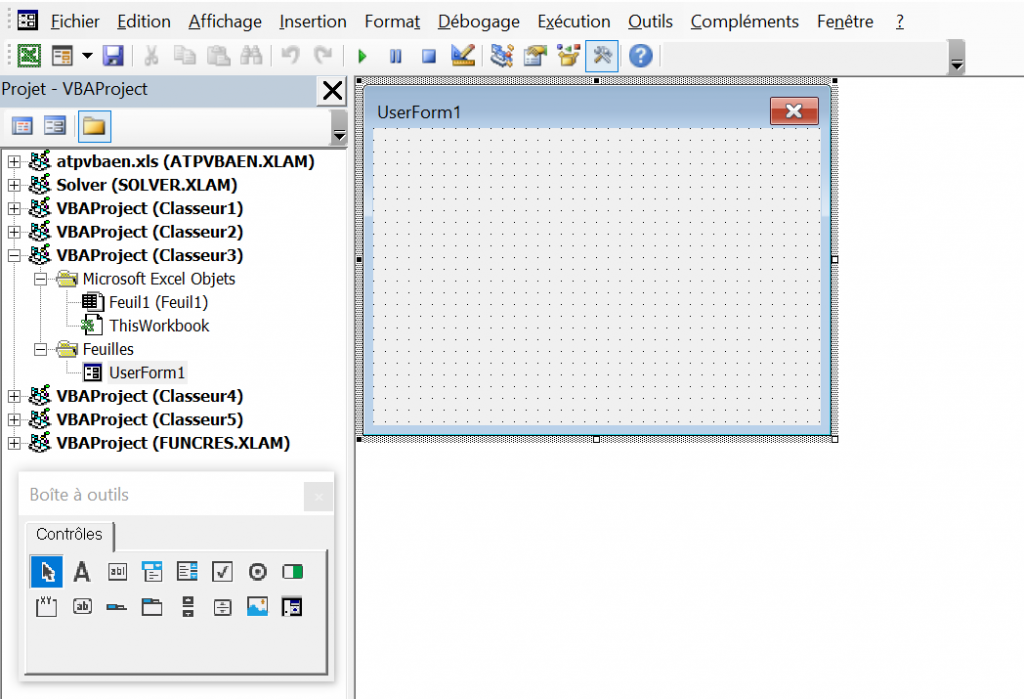Open the Compléments menu
Screen dimensions: 1024x699
[744, 21]
